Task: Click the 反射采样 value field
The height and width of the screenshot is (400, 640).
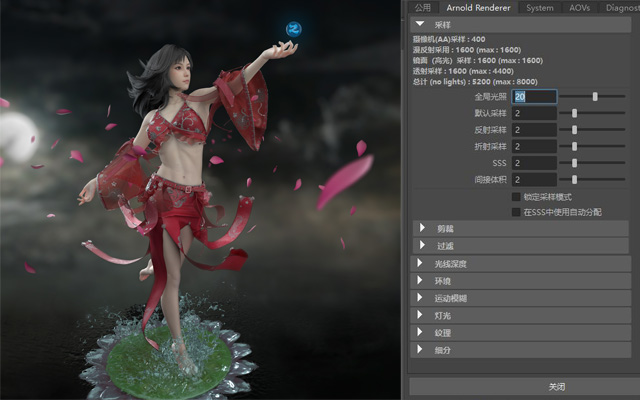Action: [x=534, y=130]
